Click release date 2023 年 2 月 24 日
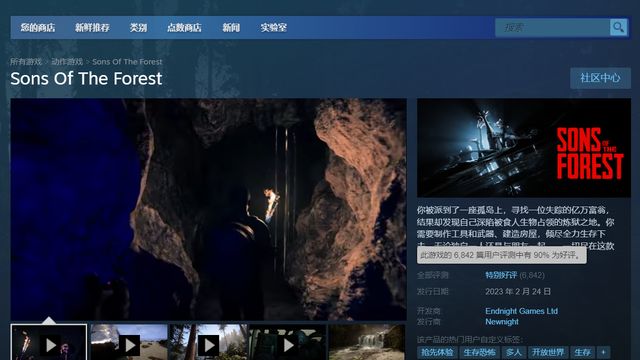This screenshot has height=360, width=640. click(518, 291)
